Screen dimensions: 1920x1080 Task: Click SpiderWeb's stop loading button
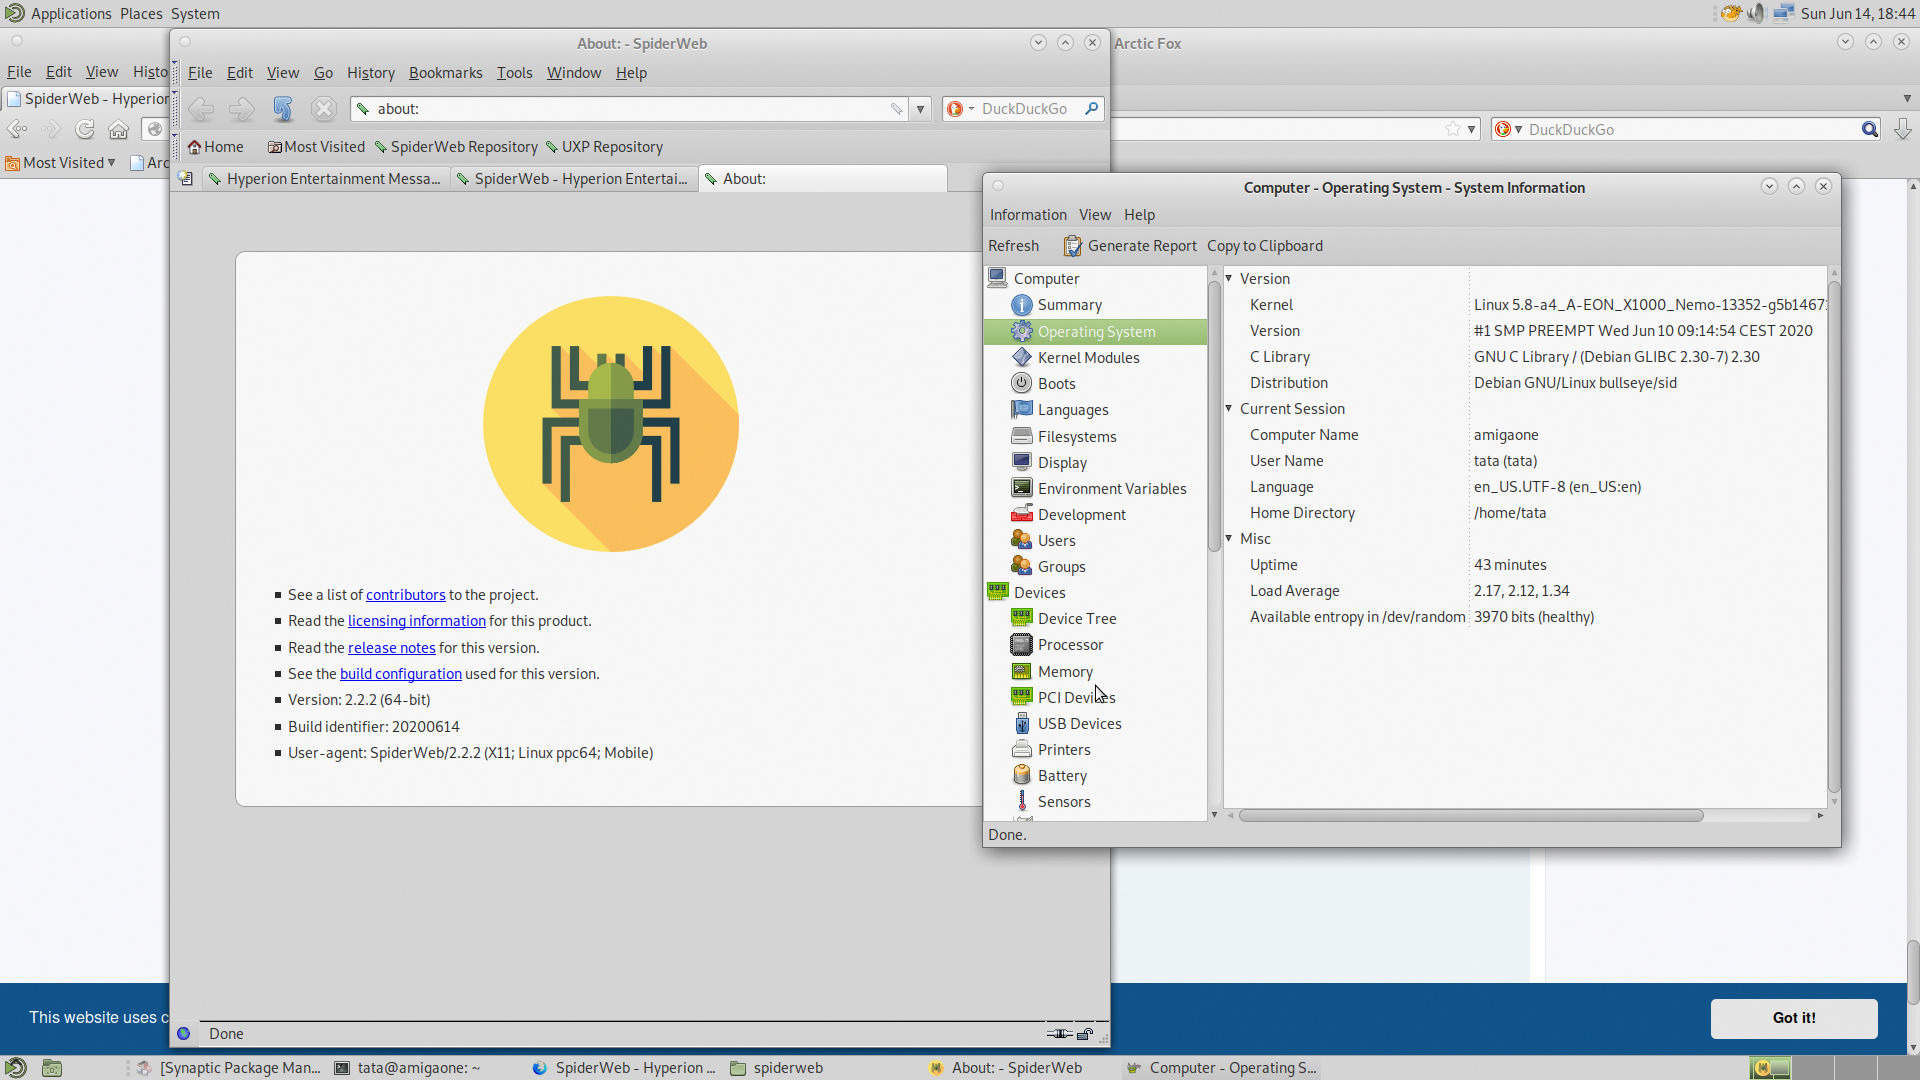[323, 109]
